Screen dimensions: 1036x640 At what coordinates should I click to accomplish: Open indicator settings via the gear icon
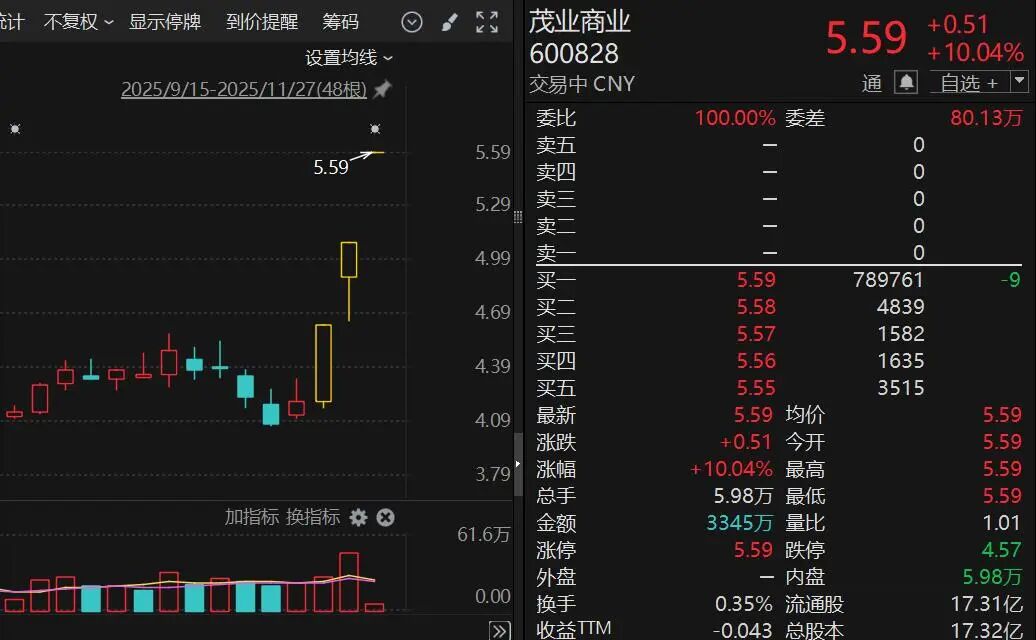358,518
